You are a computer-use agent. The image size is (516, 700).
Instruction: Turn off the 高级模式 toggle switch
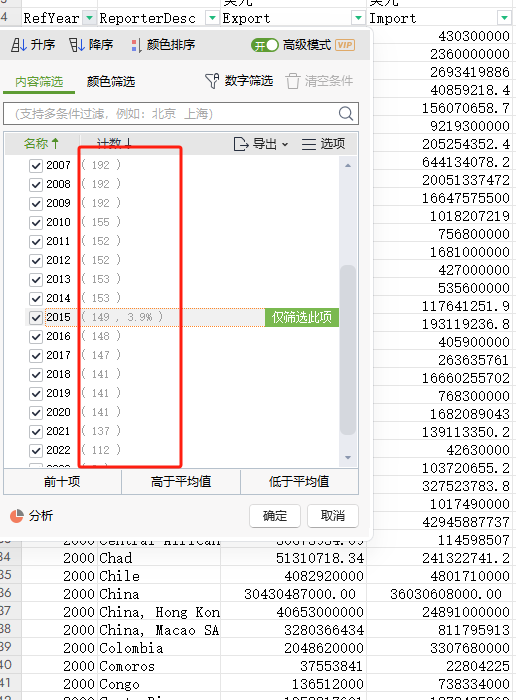point(264,45)
